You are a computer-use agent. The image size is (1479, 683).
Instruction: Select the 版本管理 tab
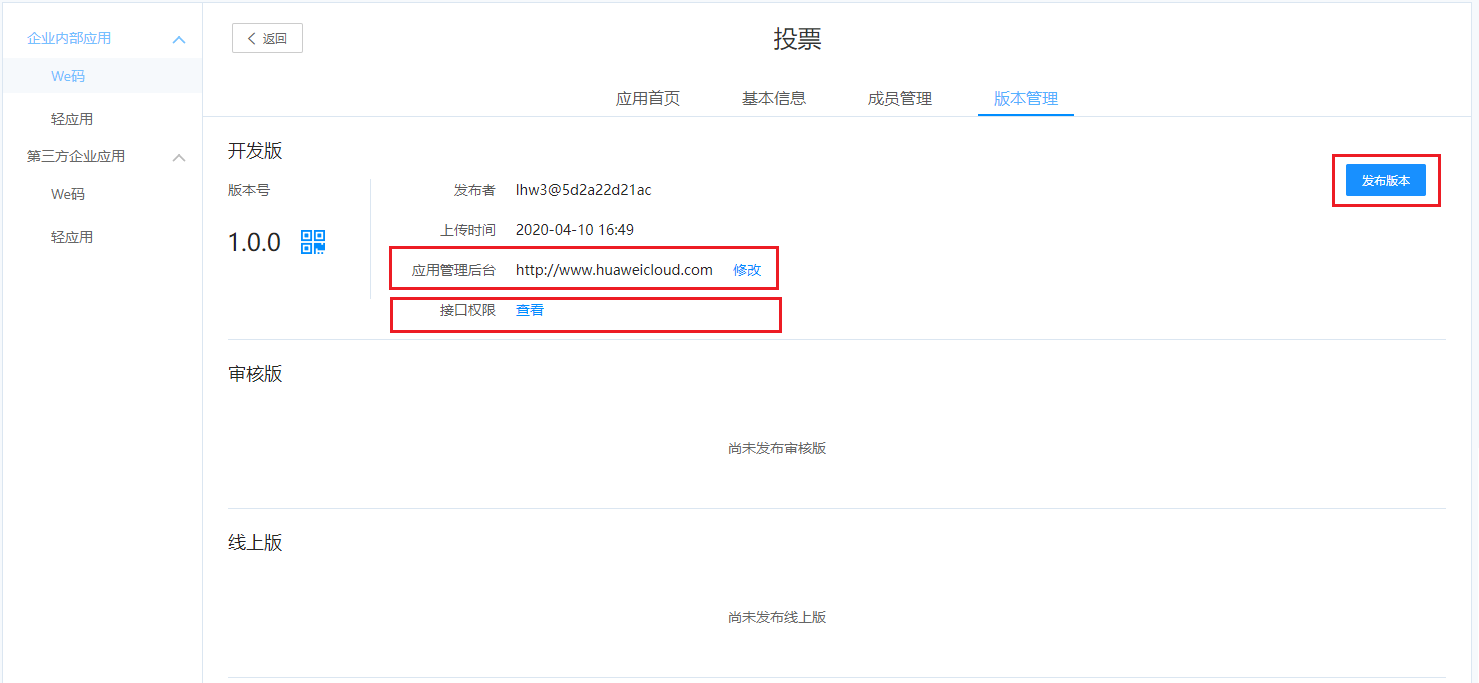point(1026,98)
